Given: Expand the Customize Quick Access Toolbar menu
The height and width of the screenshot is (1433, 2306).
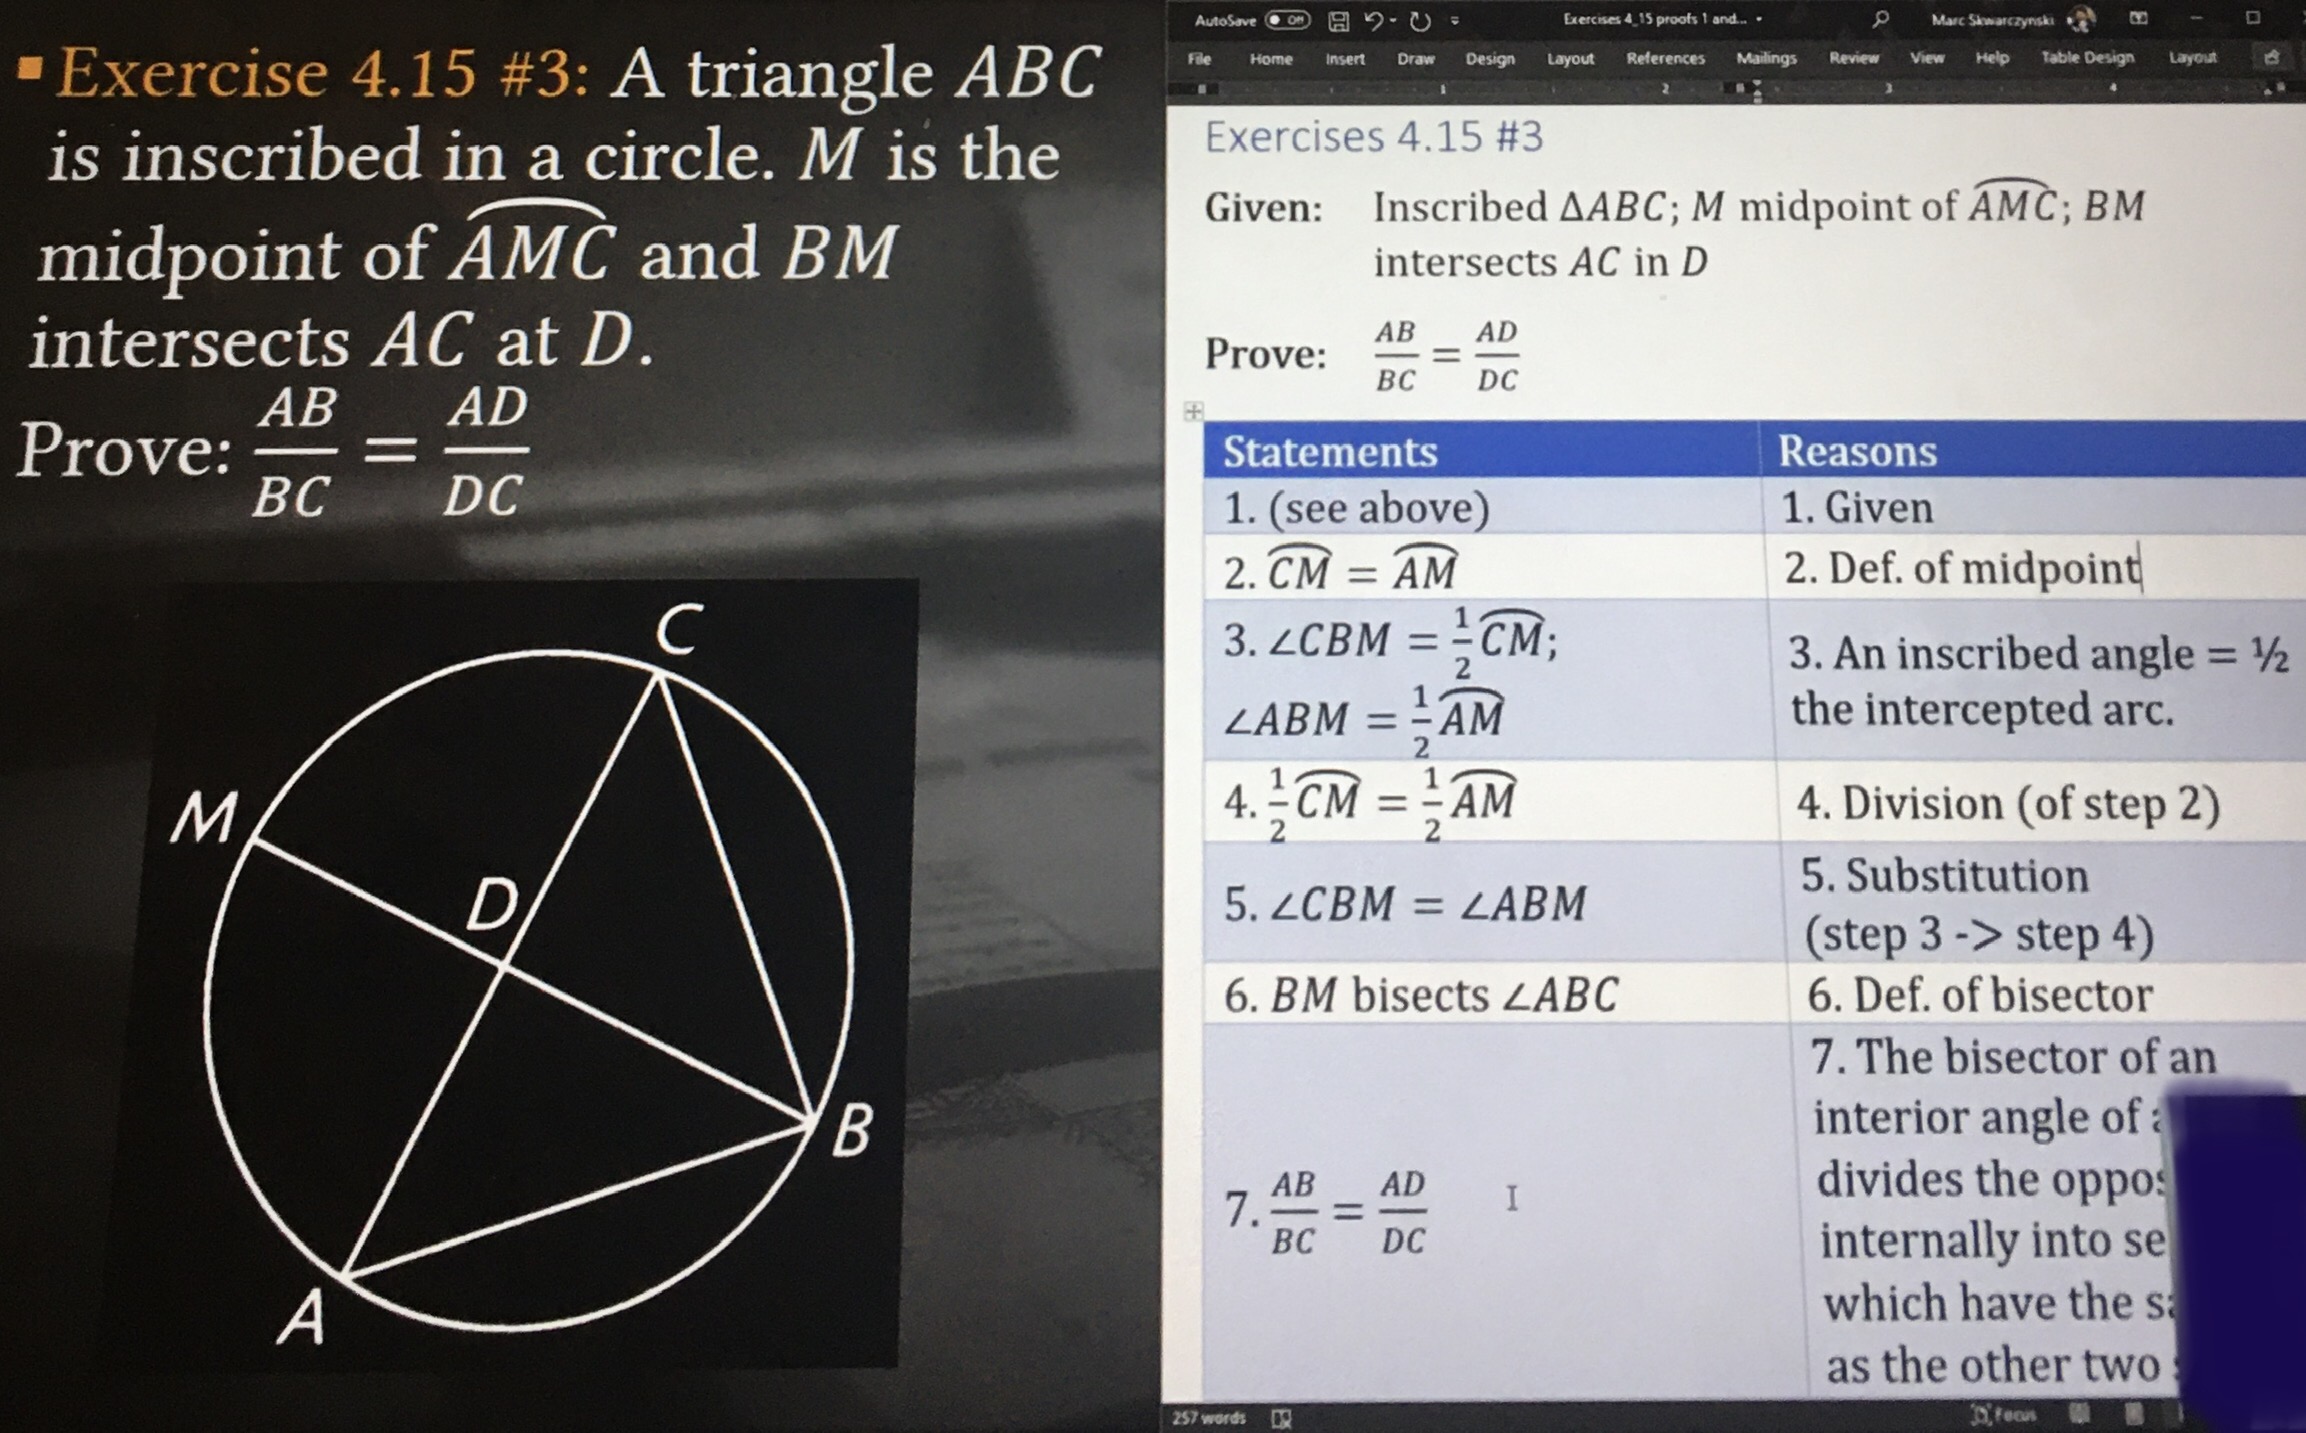Looking at the screenshot, I should [x=1453, y=20].
